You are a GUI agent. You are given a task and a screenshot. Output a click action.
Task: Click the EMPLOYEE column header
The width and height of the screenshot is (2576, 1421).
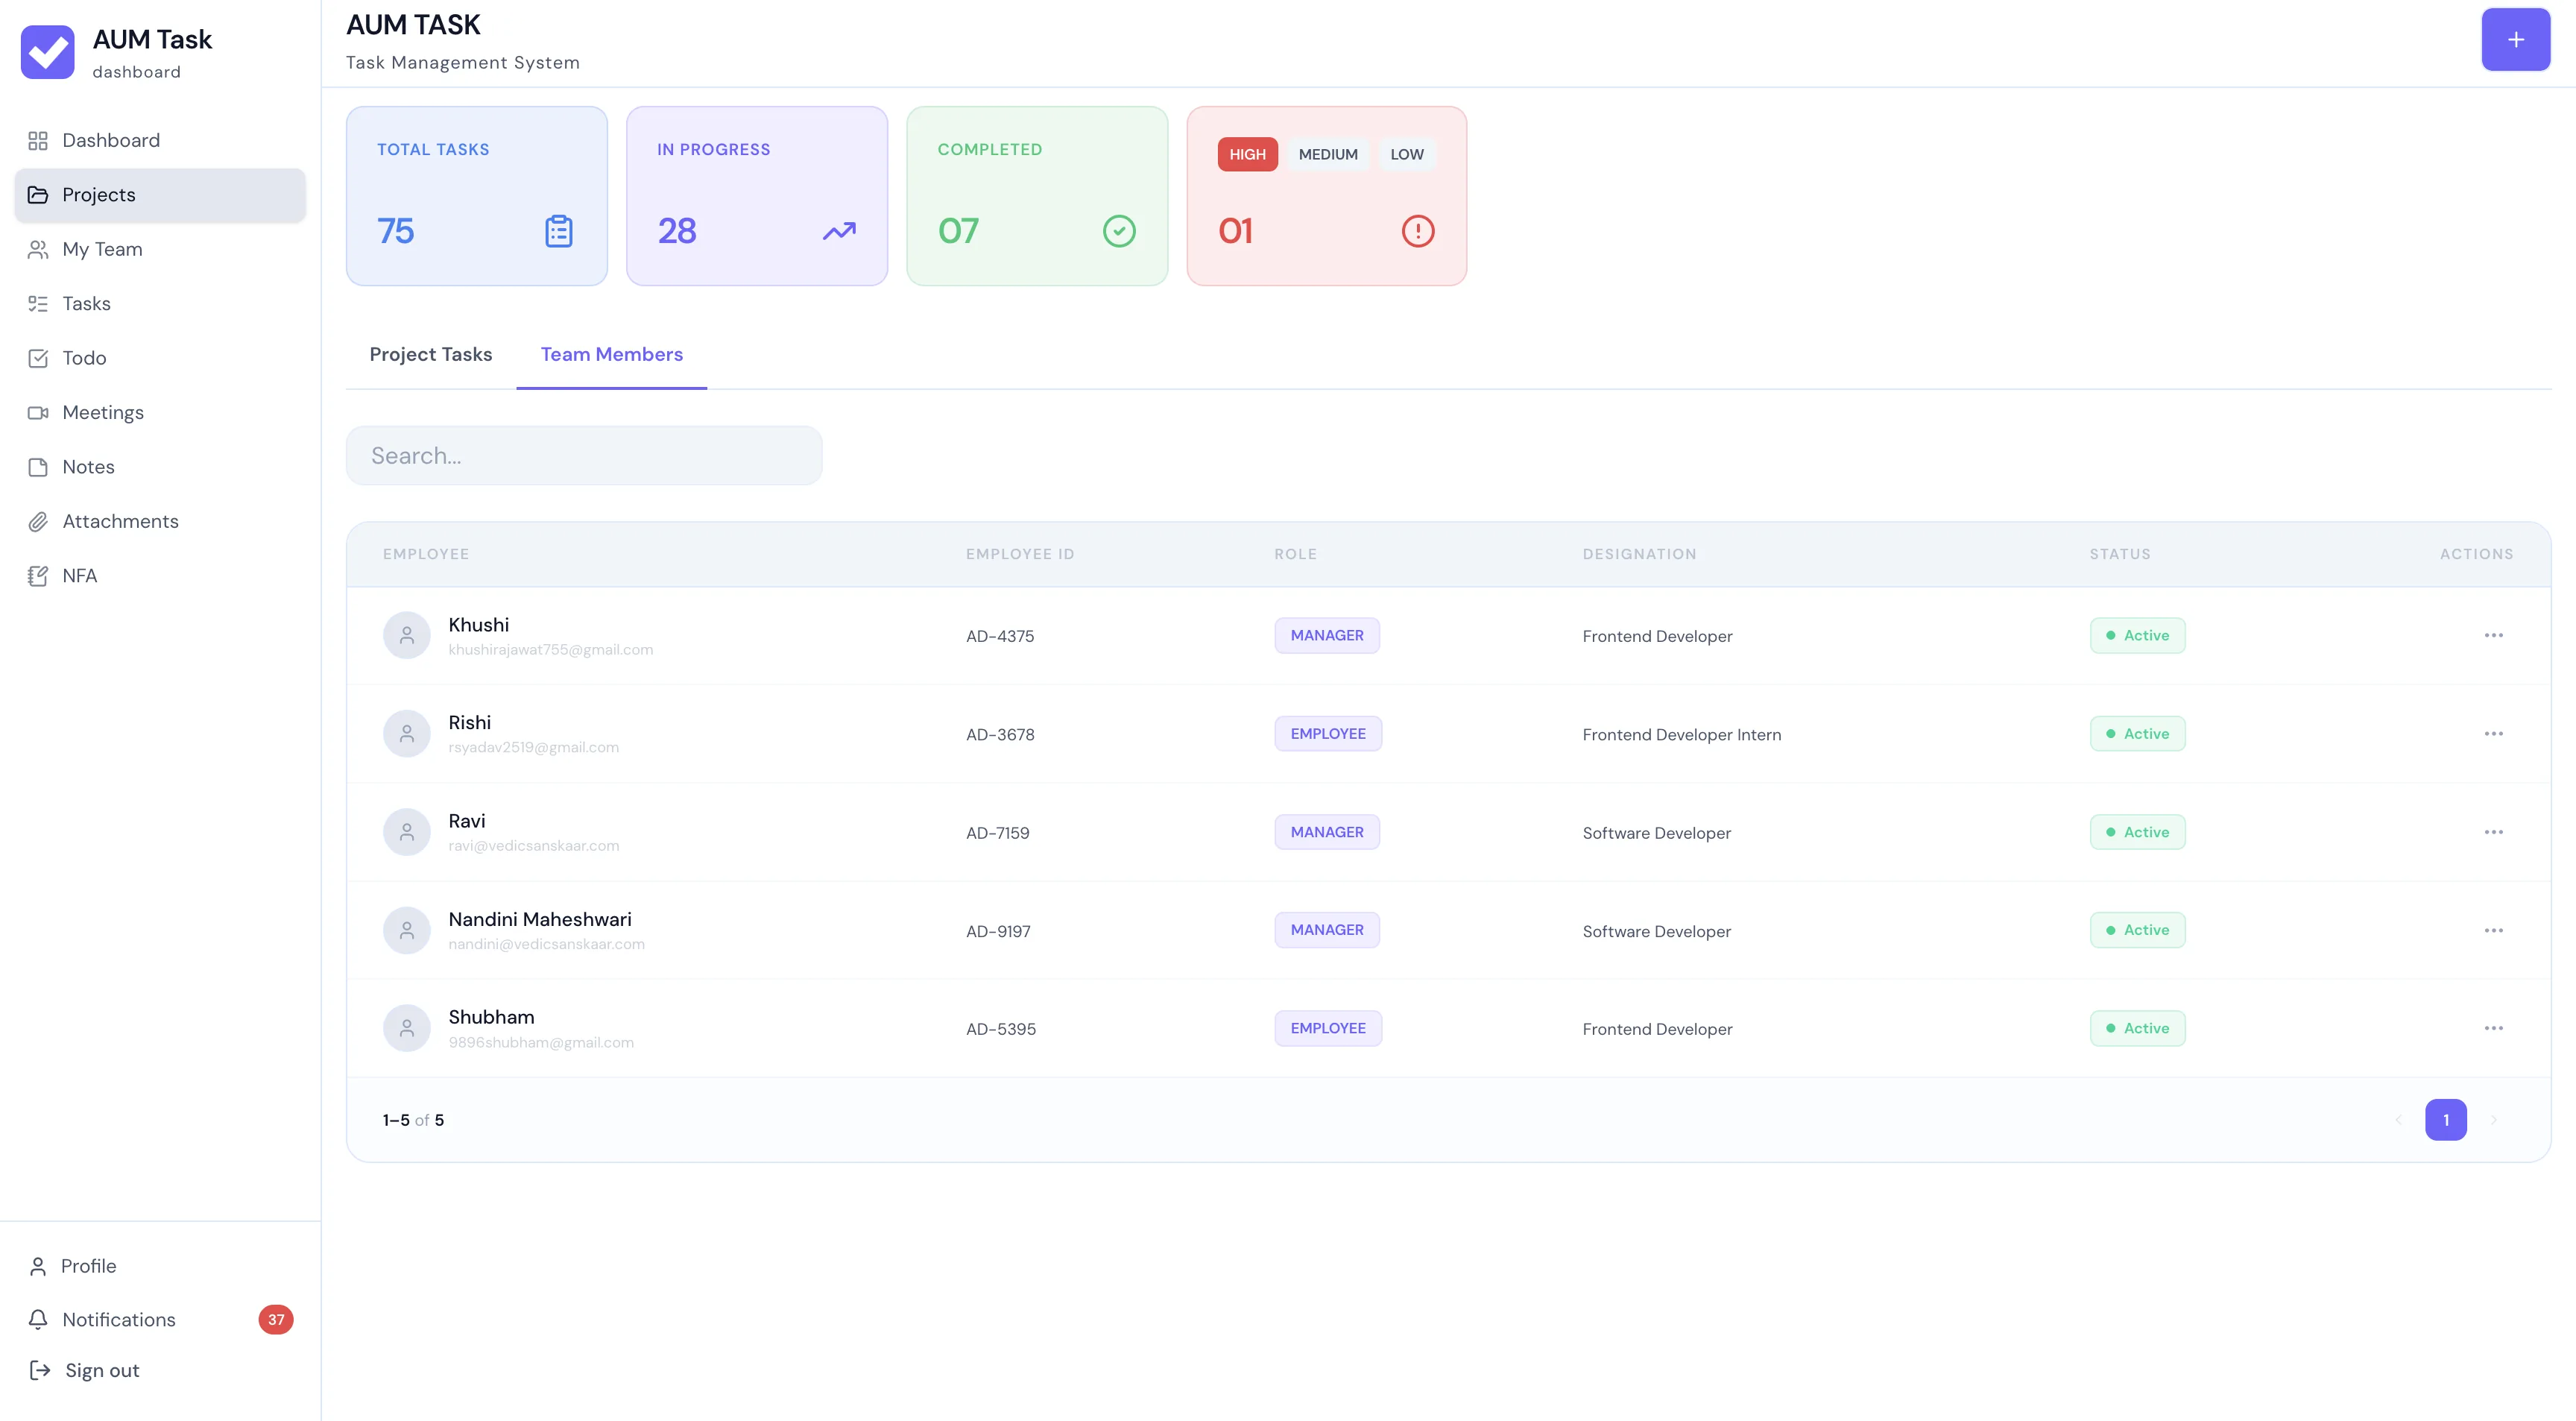(426, 554)
